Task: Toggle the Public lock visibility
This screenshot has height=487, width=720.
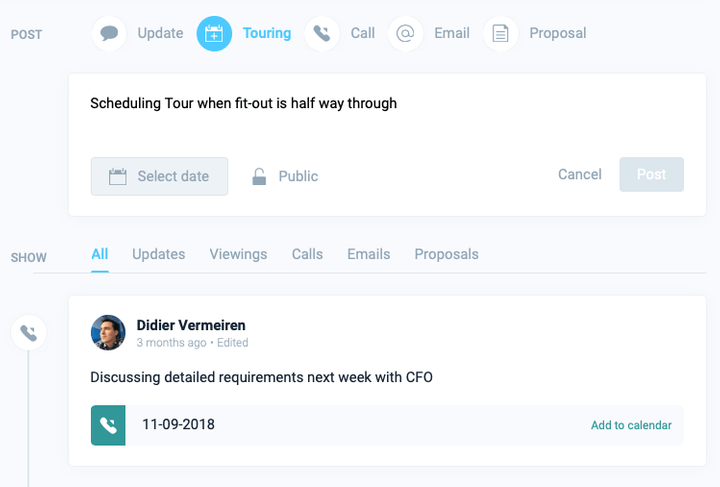Action: 285,176
